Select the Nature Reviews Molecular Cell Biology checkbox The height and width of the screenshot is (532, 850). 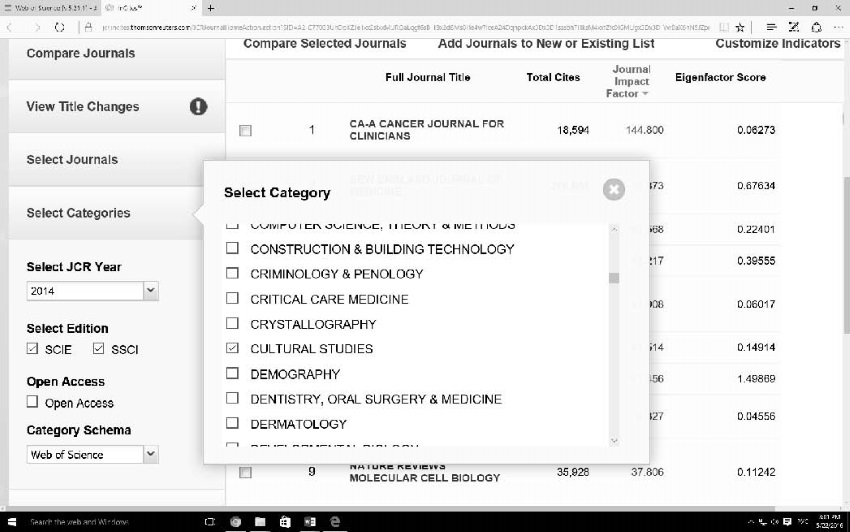(x=246, y=472)
